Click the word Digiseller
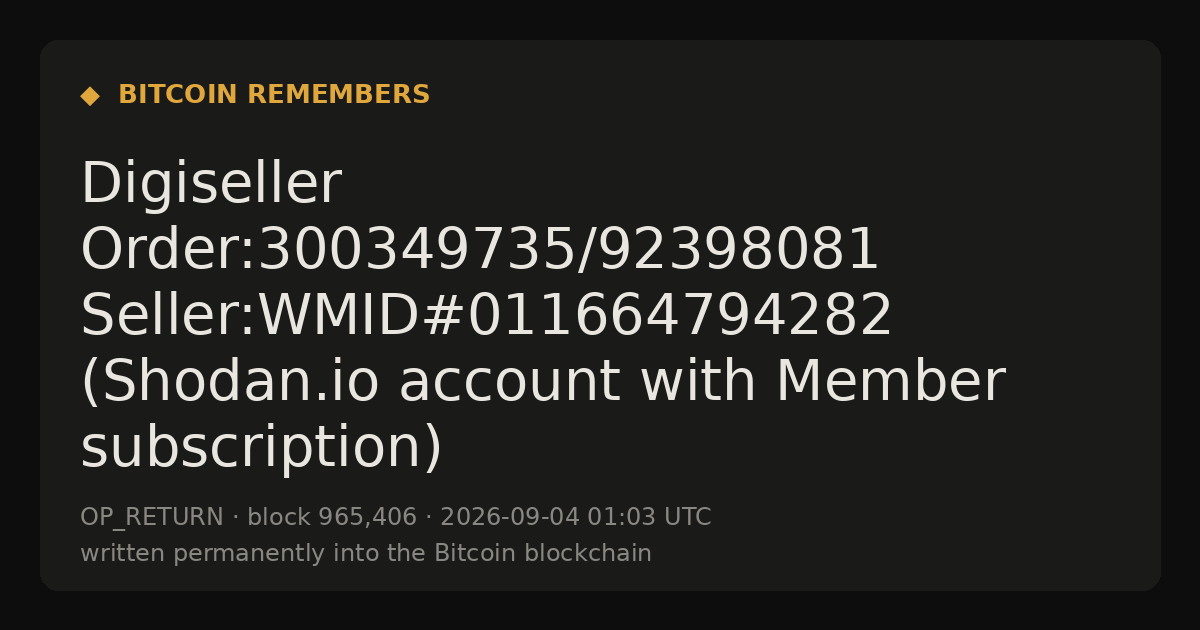Viewport: 1200px width, 630px height. pyautogui.click(x=211, y=185)
